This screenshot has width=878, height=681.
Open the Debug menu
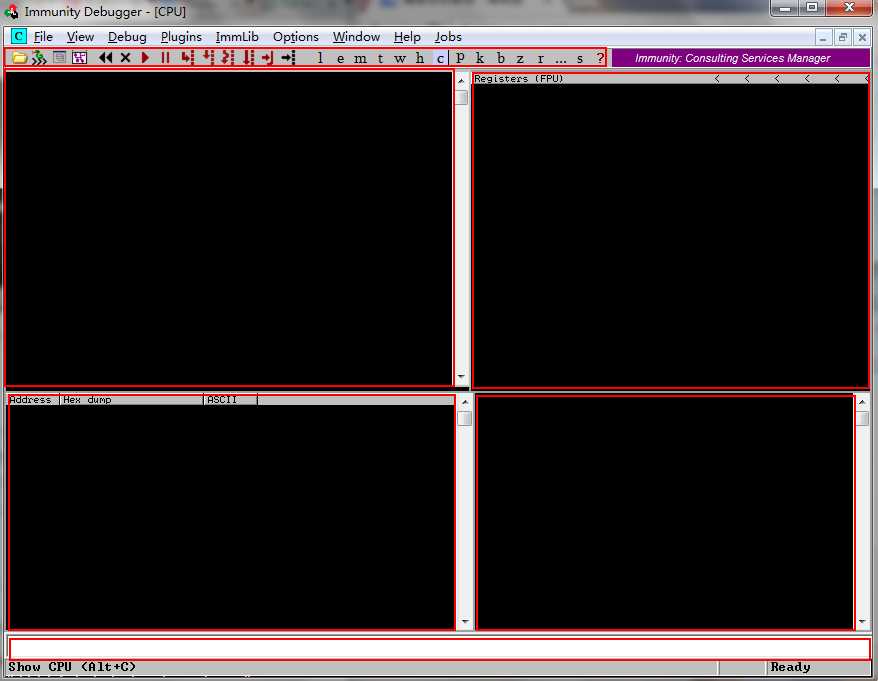point(127,37)
